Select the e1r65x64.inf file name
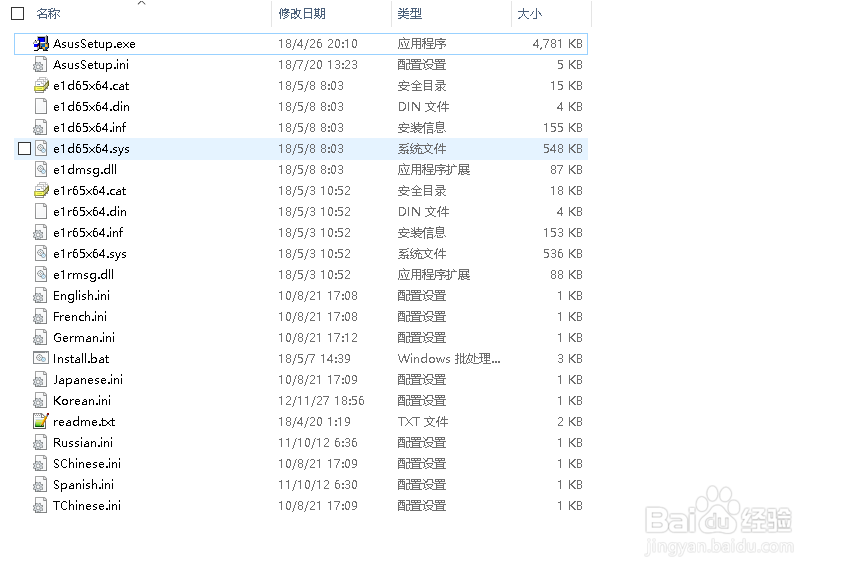The width and height of the screenshot is (841, 576). tap(88, 233)
